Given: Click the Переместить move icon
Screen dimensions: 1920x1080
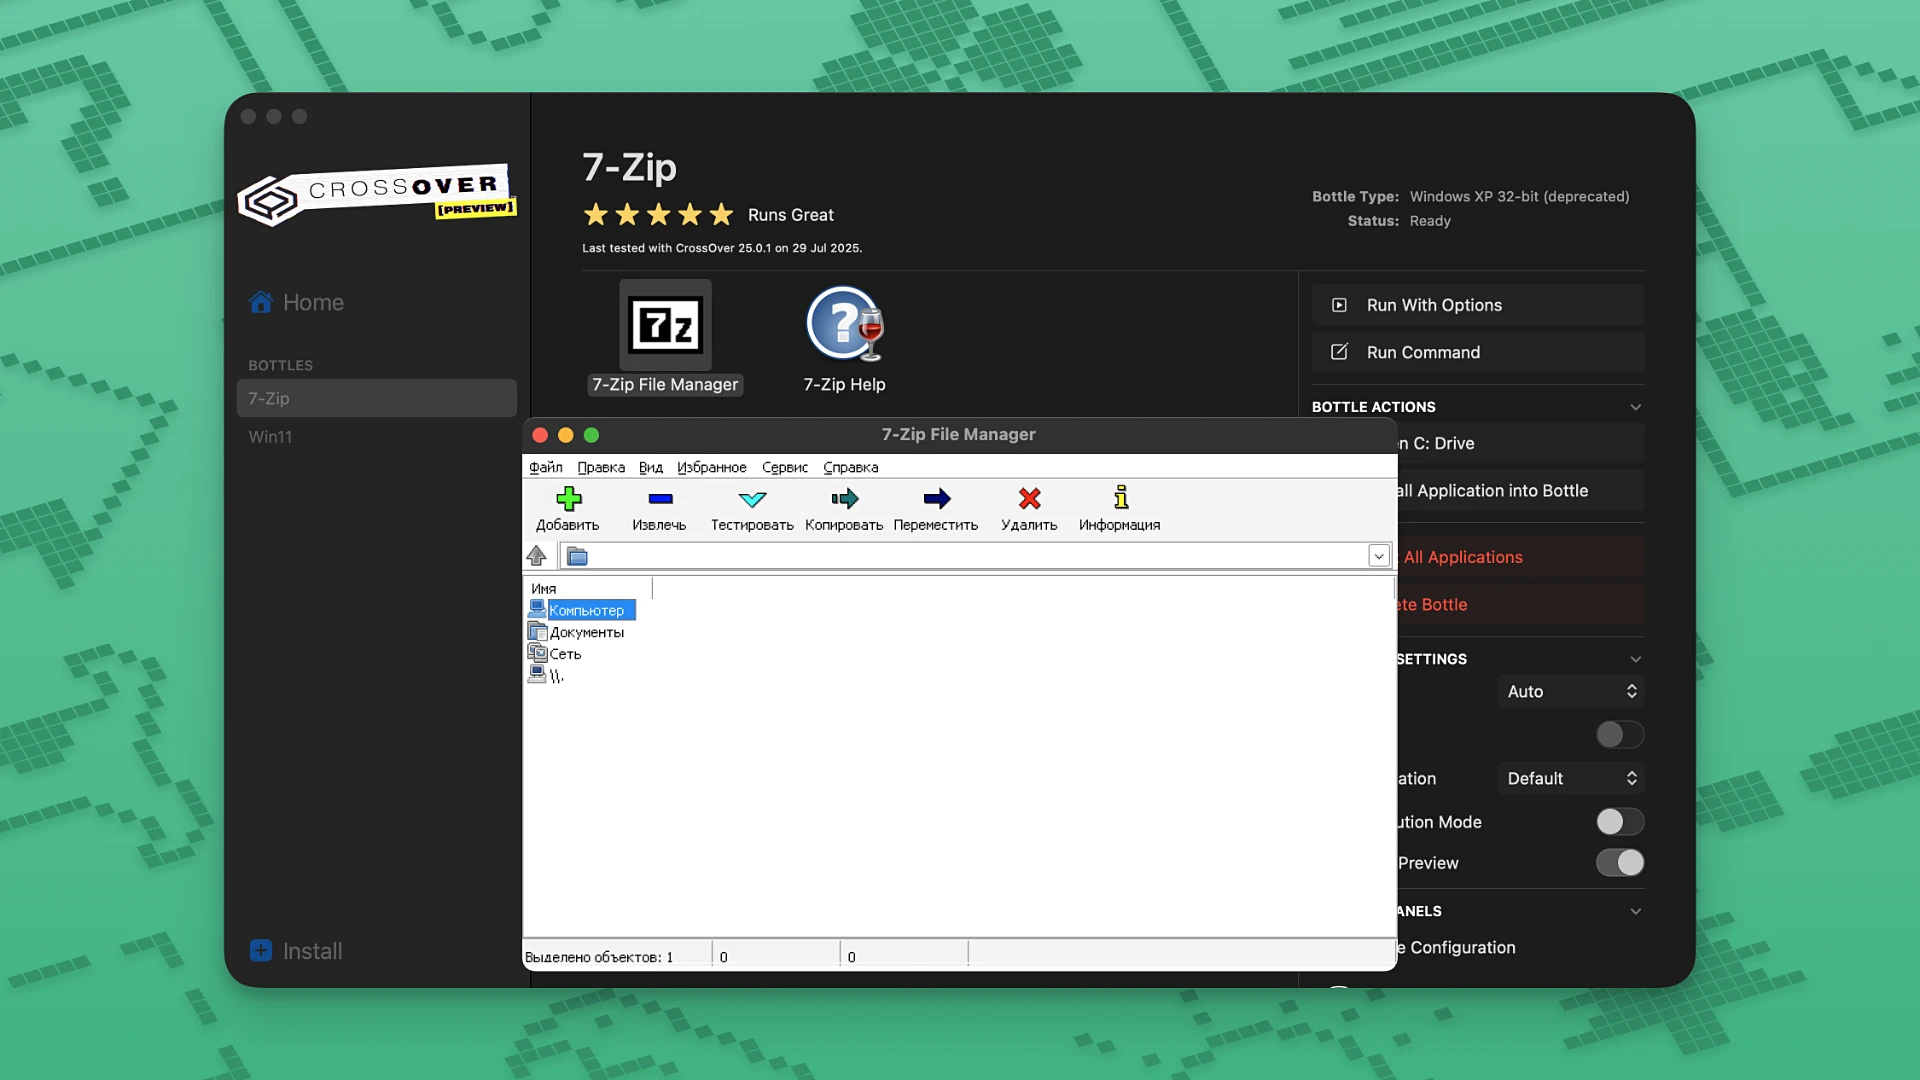Looking at the screenshot, I should coord(936,508).
